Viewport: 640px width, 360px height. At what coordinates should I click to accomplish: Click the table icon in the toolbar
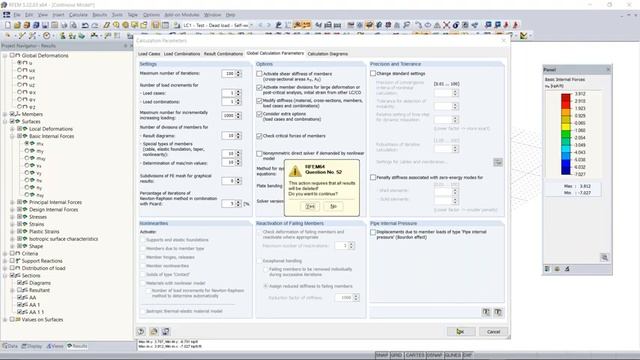[165, 25]
